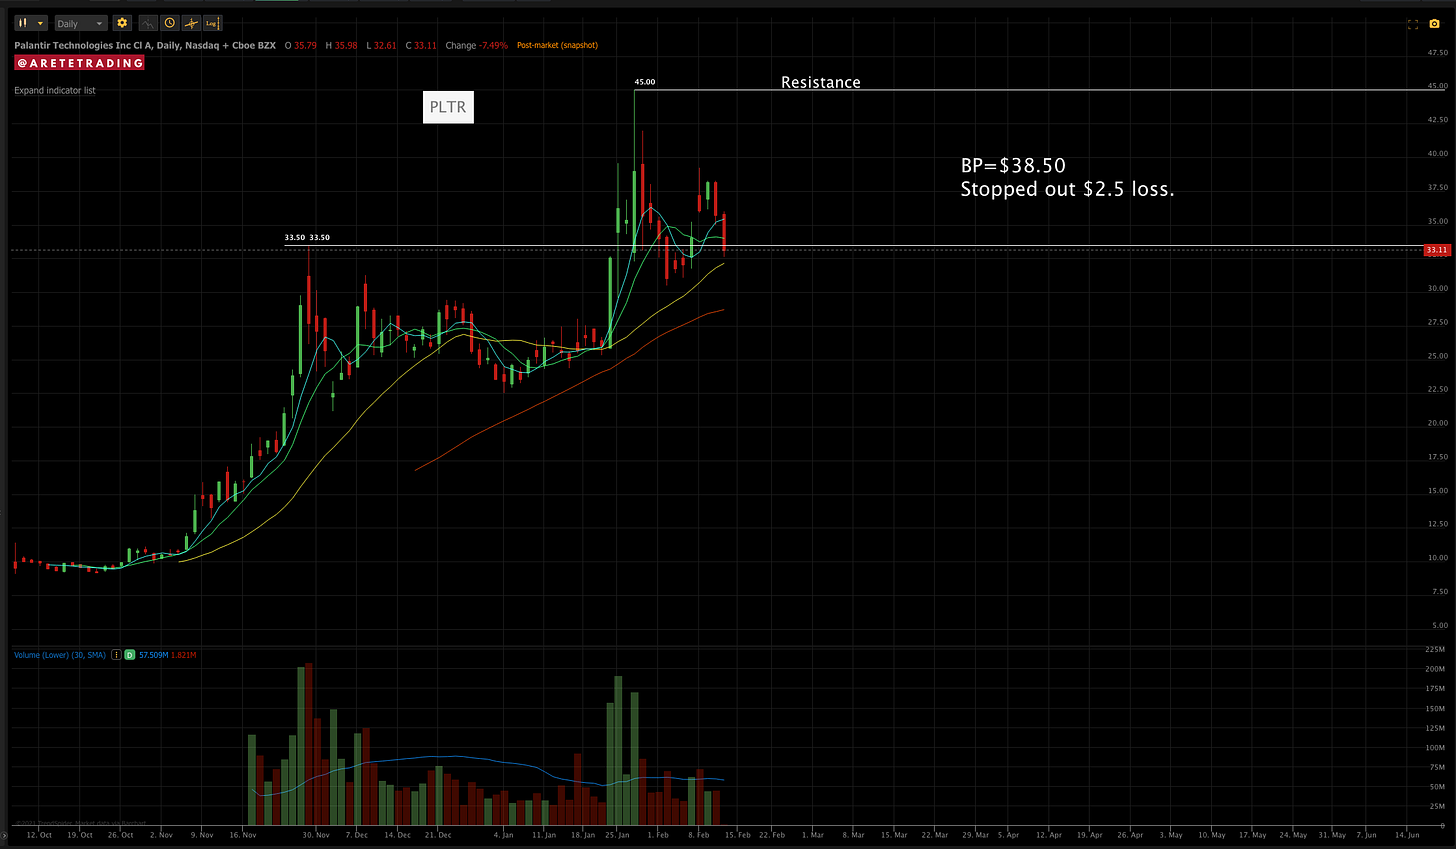
Task: Click the 30. Nov date on axis
Action: pos(316,834)
